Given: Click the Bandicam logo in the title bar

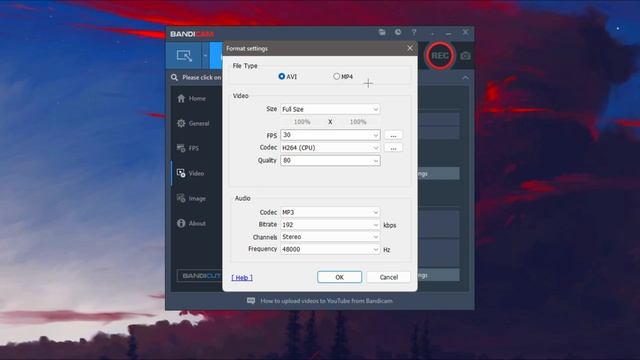Looking at the screenshot, I should (192, 34).
